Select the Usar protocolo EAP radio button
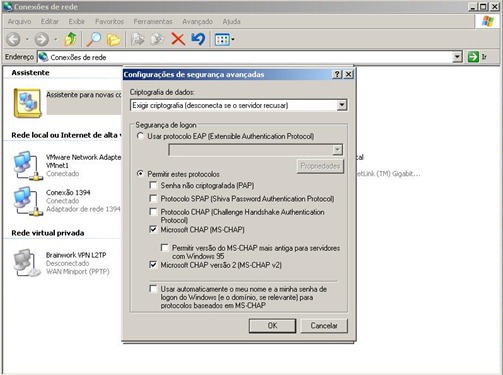Viewport: 503px width, 375px height. pyautogui.click(x=140, y=136)
